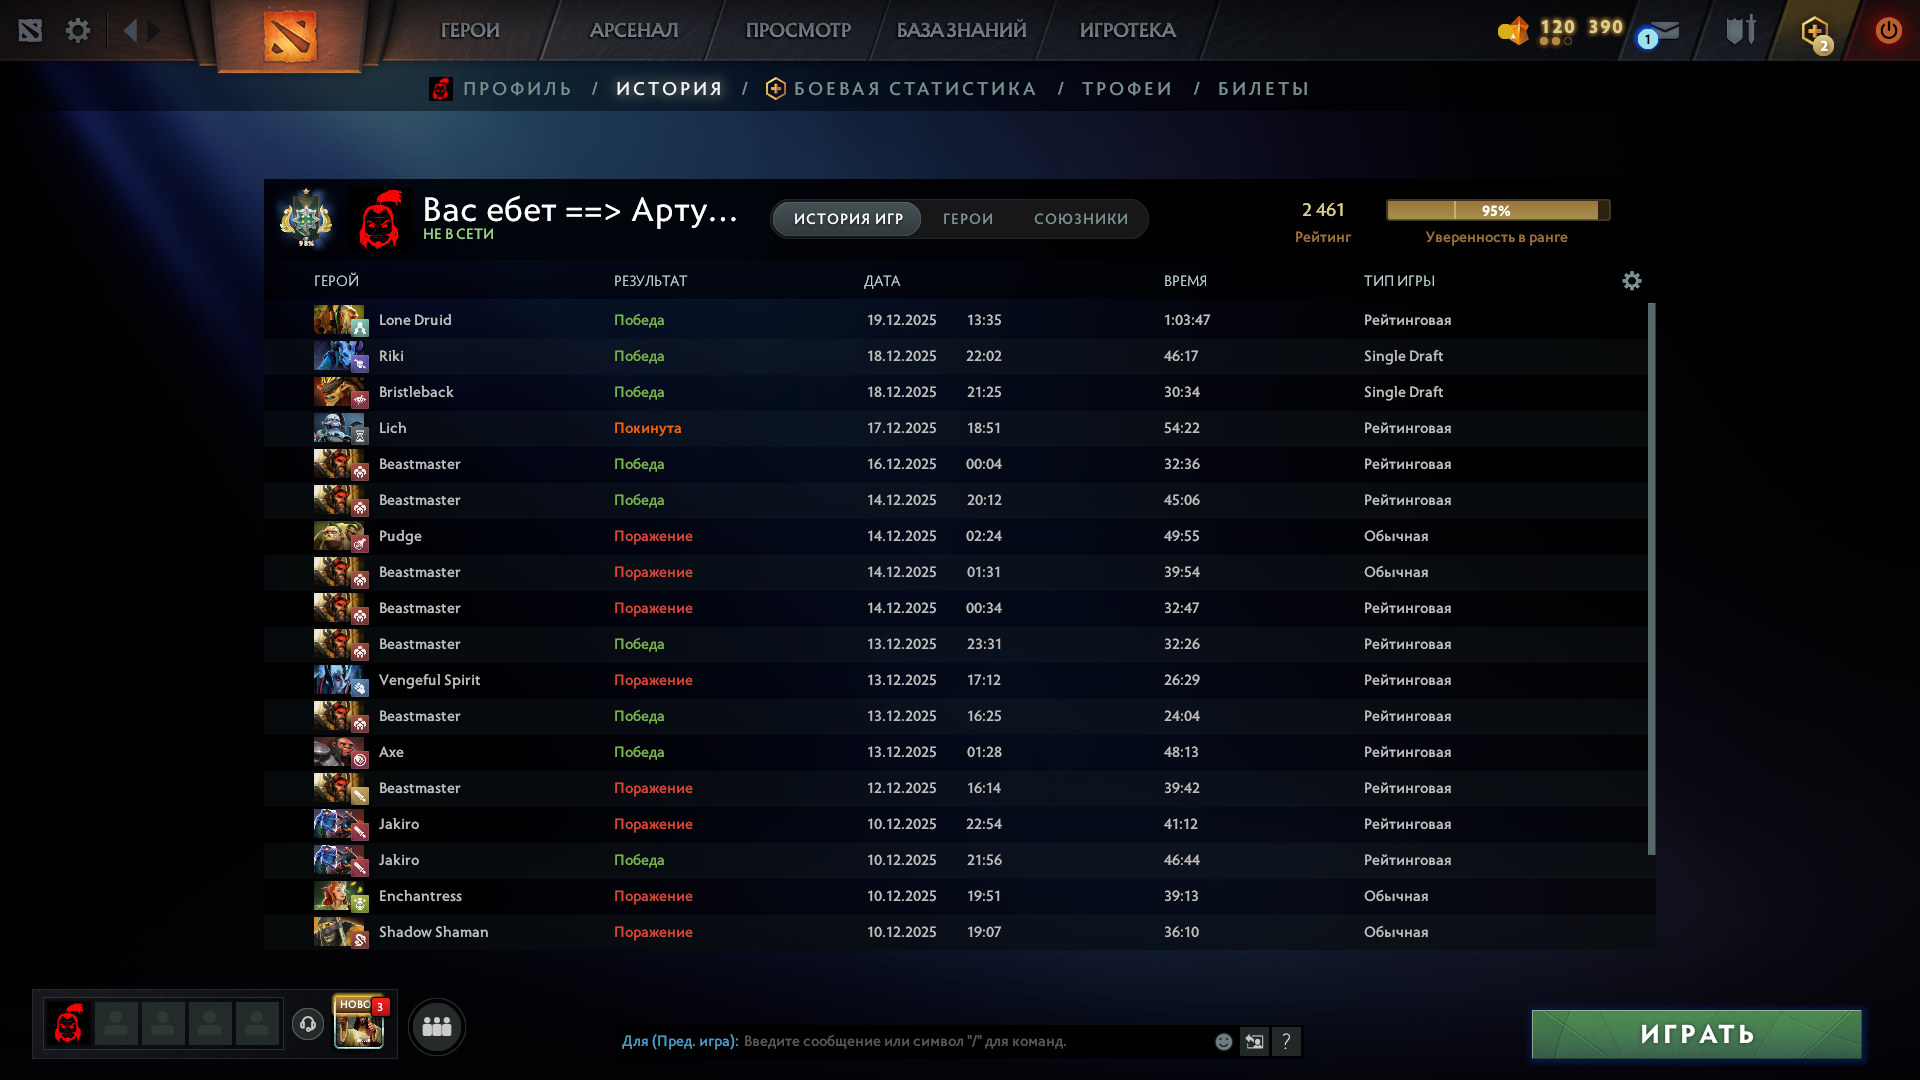1920x1080 pixels.
Task: Click the РЕЗУЛЬТАТ column header
Action: pyautogui.click(x=651, y=281)
